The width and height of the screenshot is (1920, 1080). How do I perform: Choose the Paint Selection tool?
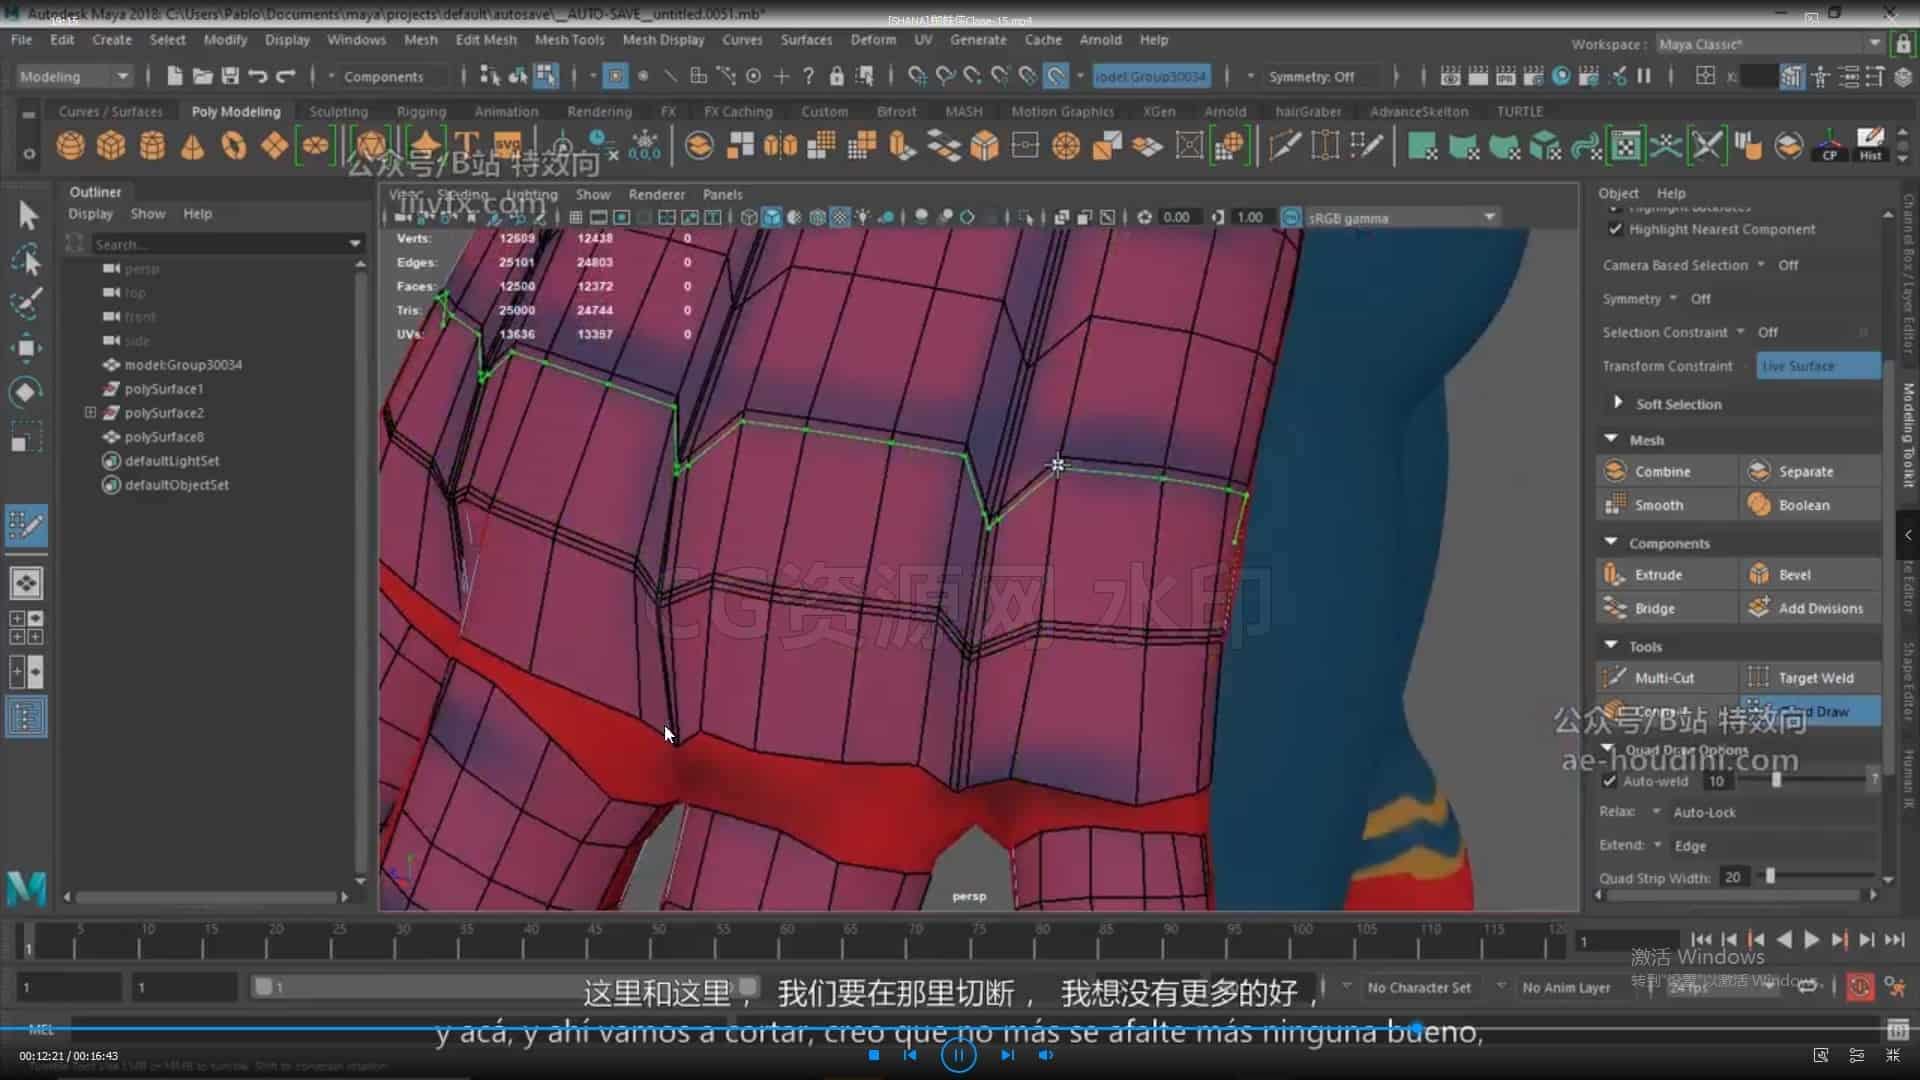pos(27,304)
